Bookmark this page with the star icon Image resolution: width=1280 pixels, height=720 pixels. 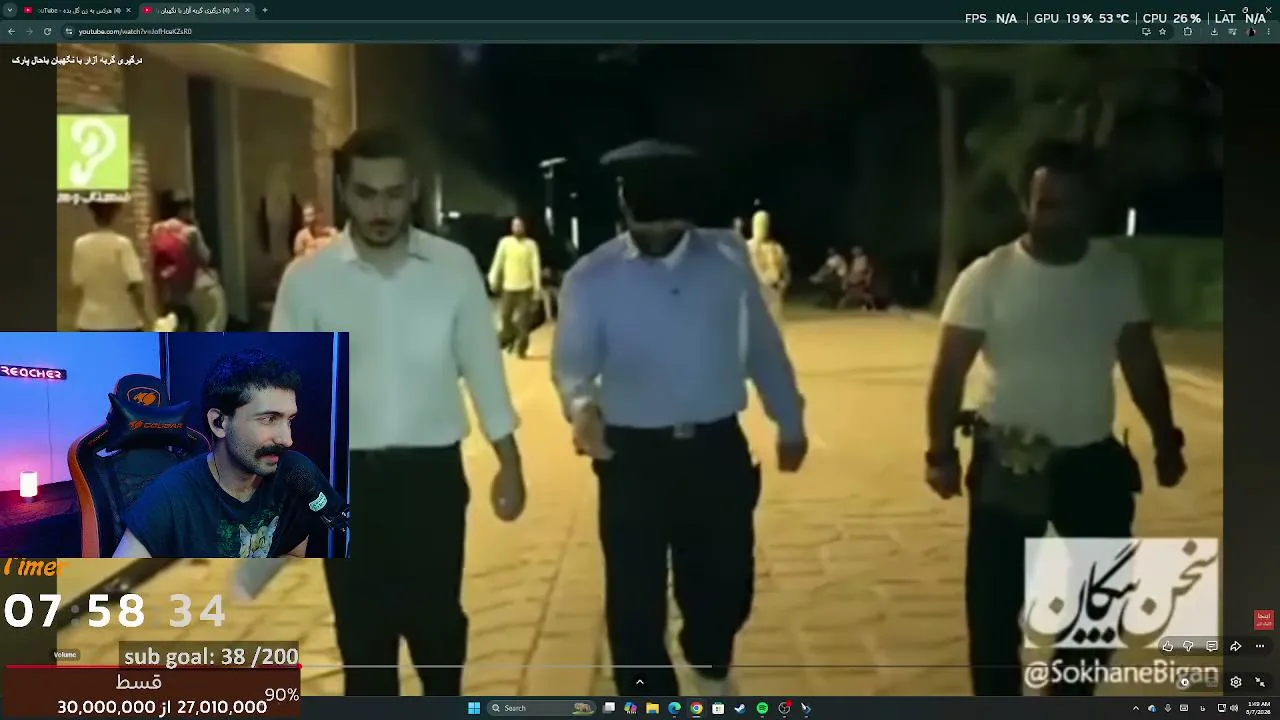tap(1162, 31)
